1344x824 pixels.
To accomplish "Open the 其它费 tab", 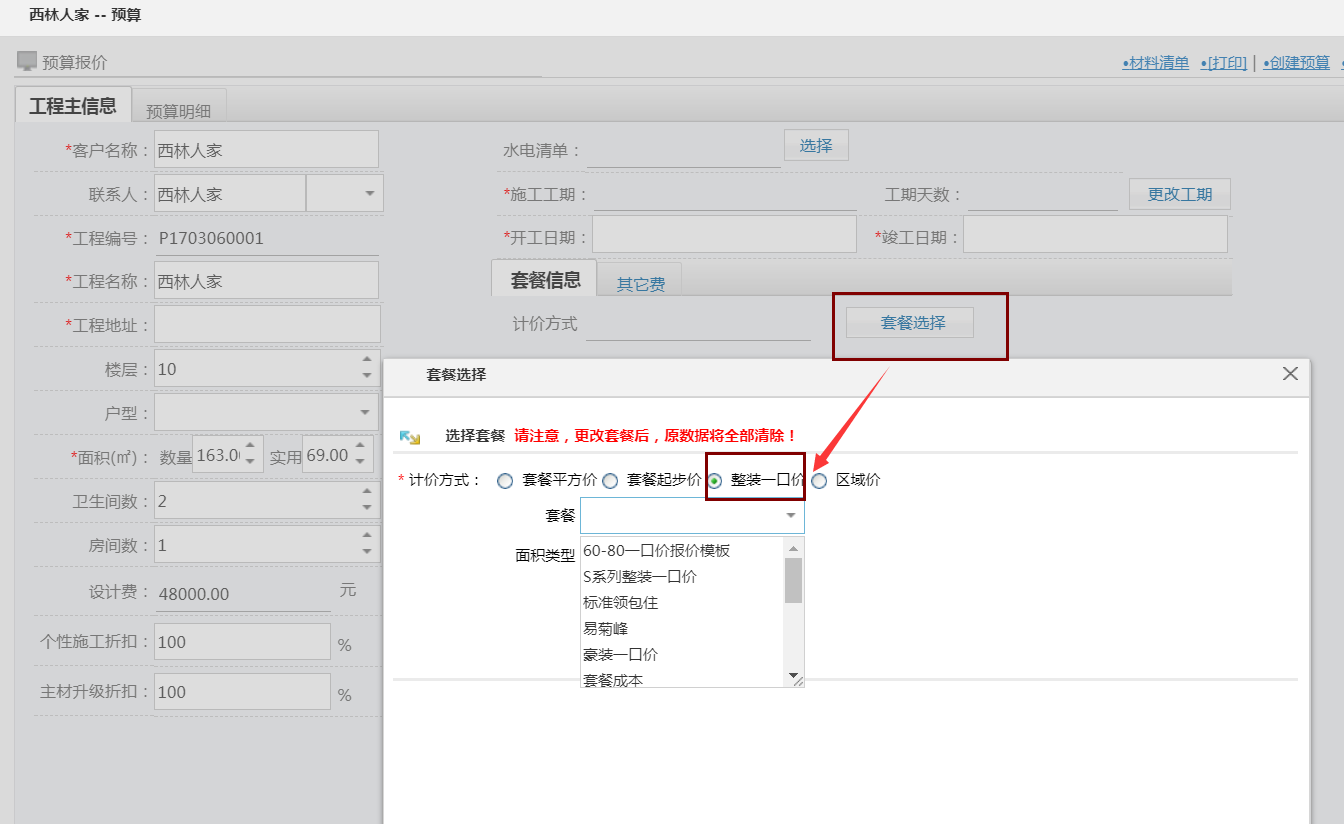I will 640,284.
